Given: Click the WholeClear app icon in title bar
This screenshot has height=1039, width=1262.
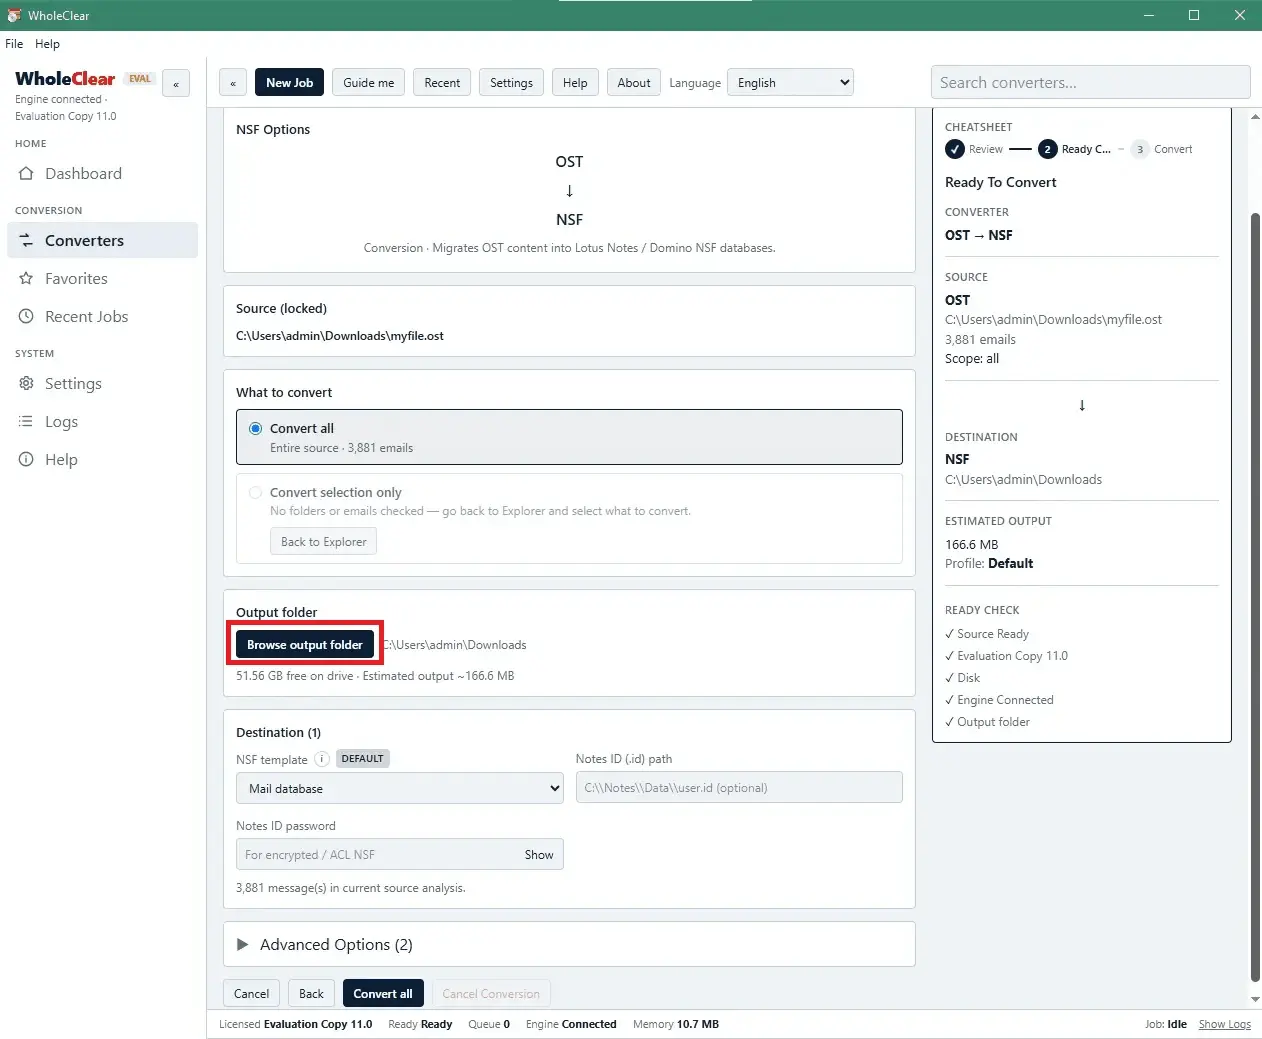Looking at the screenshot, I should click(14, 15).
